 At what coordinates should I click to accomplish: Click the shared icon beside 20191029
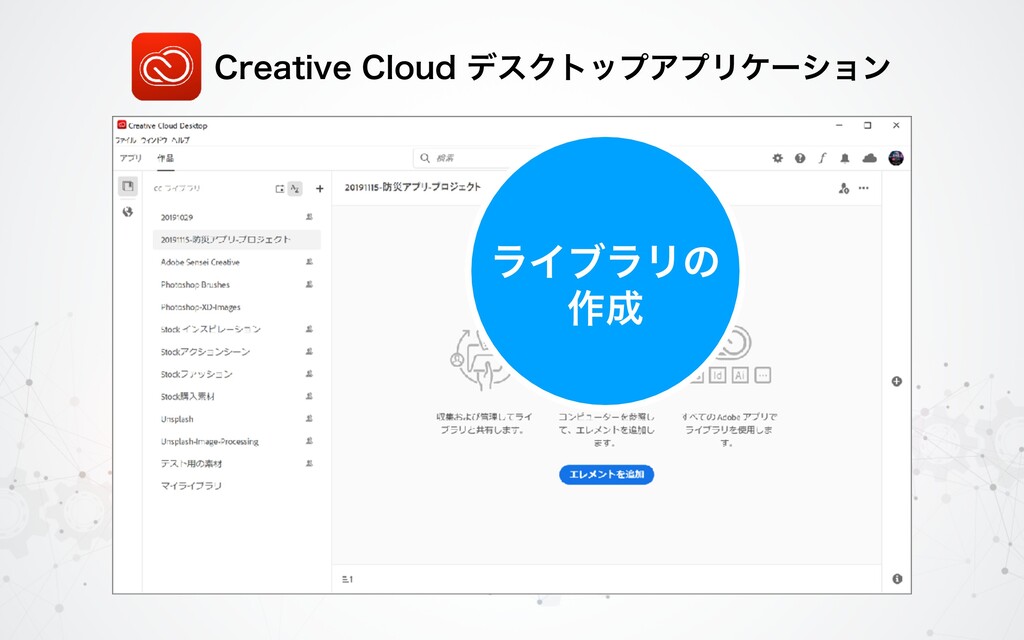pyautogui.click(x=310, y=217)
